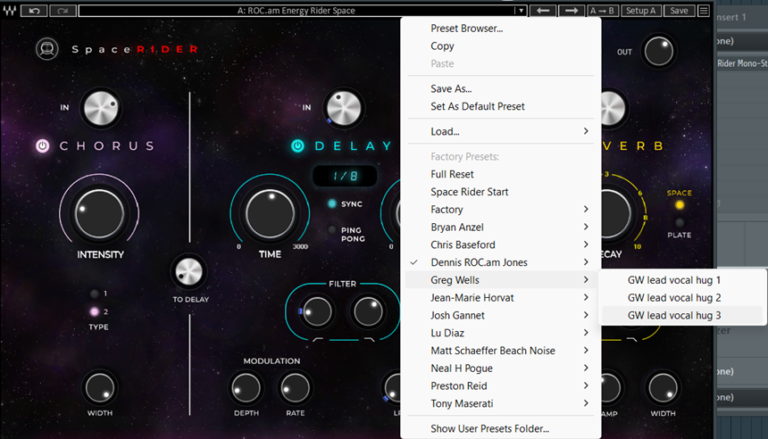Viewport: 768px width, 439px height.
Task: Click the modulation DEPTH knob
Action: click(x=246, y=388)
